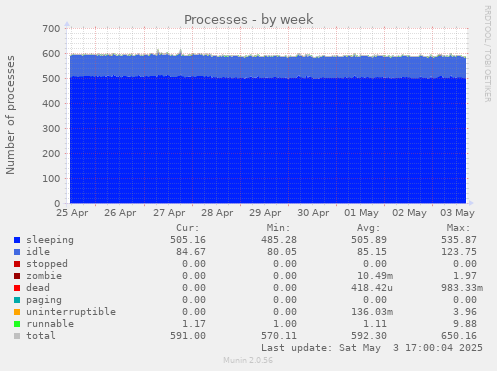
Task: Click sleeping current value 505.16
Action: [188, 240]
